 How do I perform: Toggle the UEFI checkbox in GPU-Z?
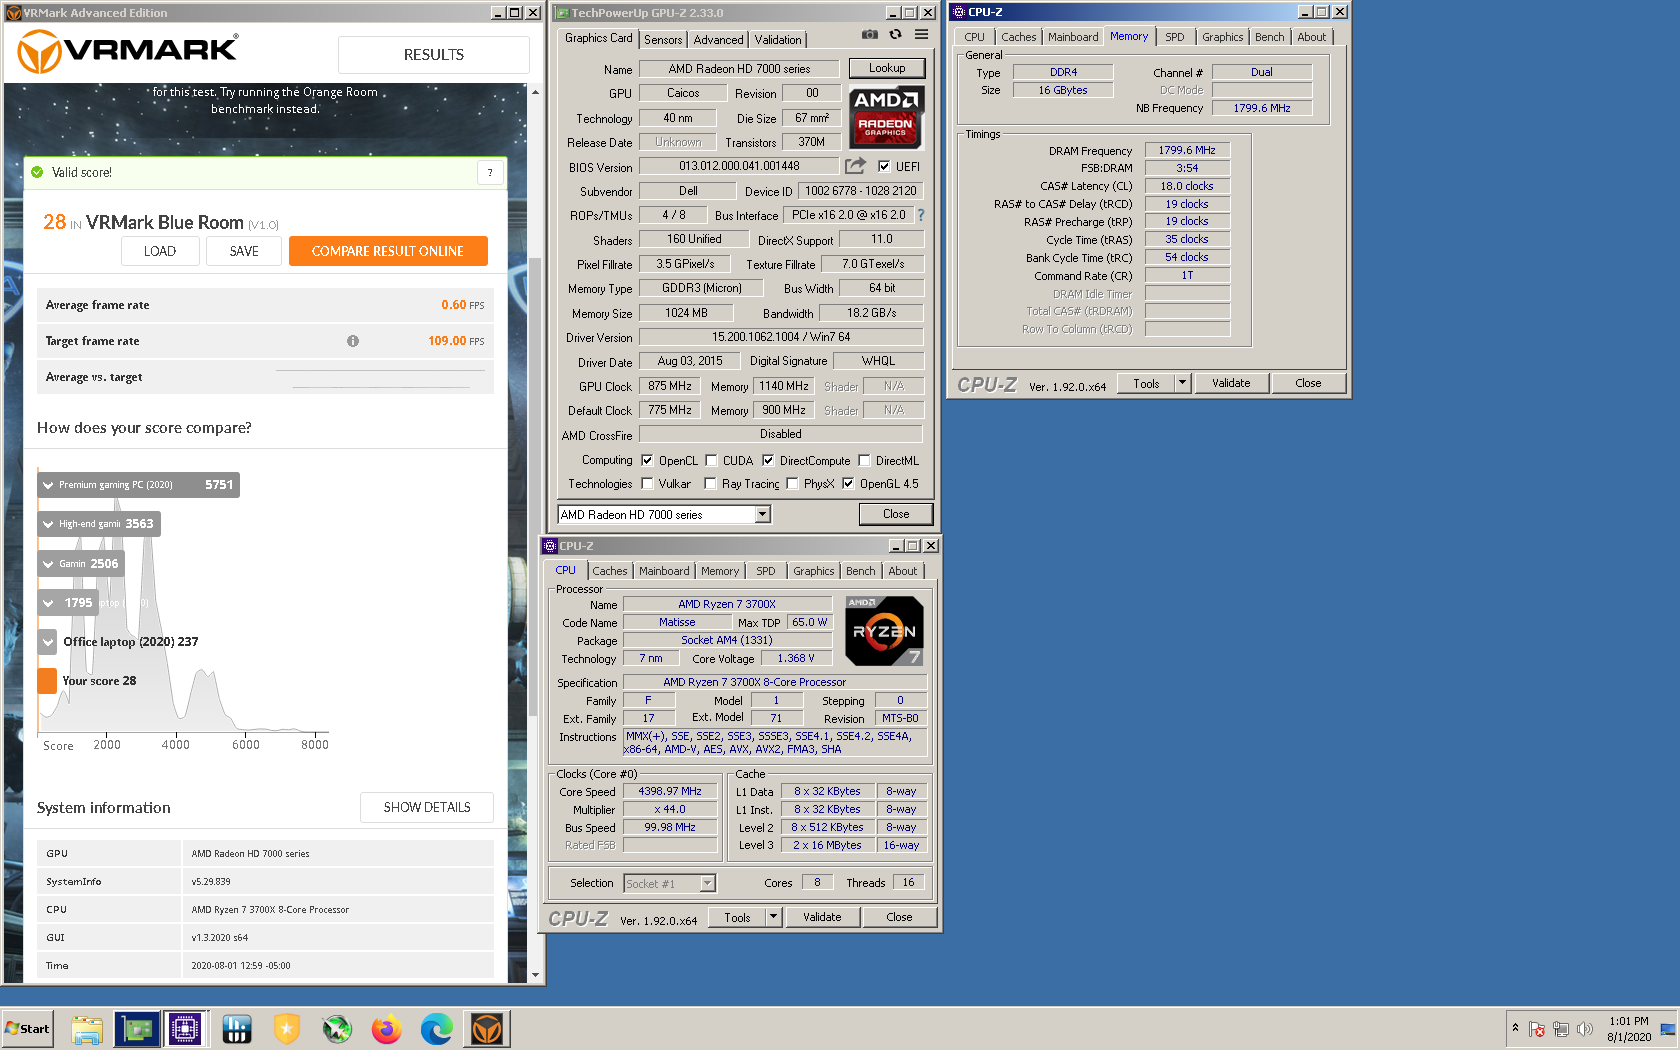(x=884, y=167)
